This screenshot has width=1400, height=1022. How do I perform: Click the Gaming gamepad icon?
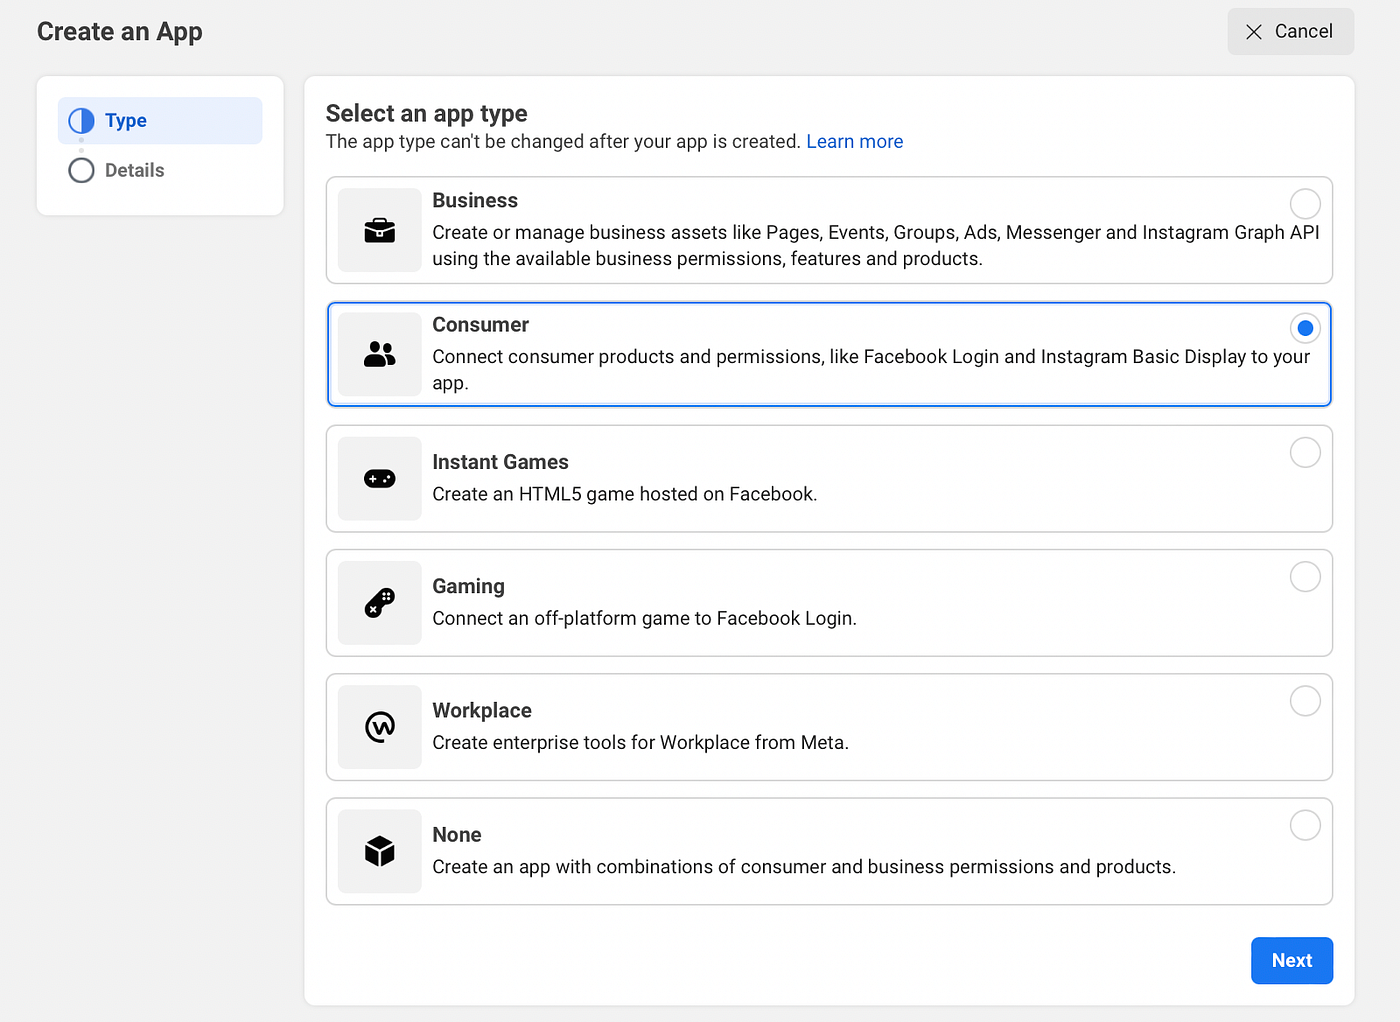click(380, 603)
